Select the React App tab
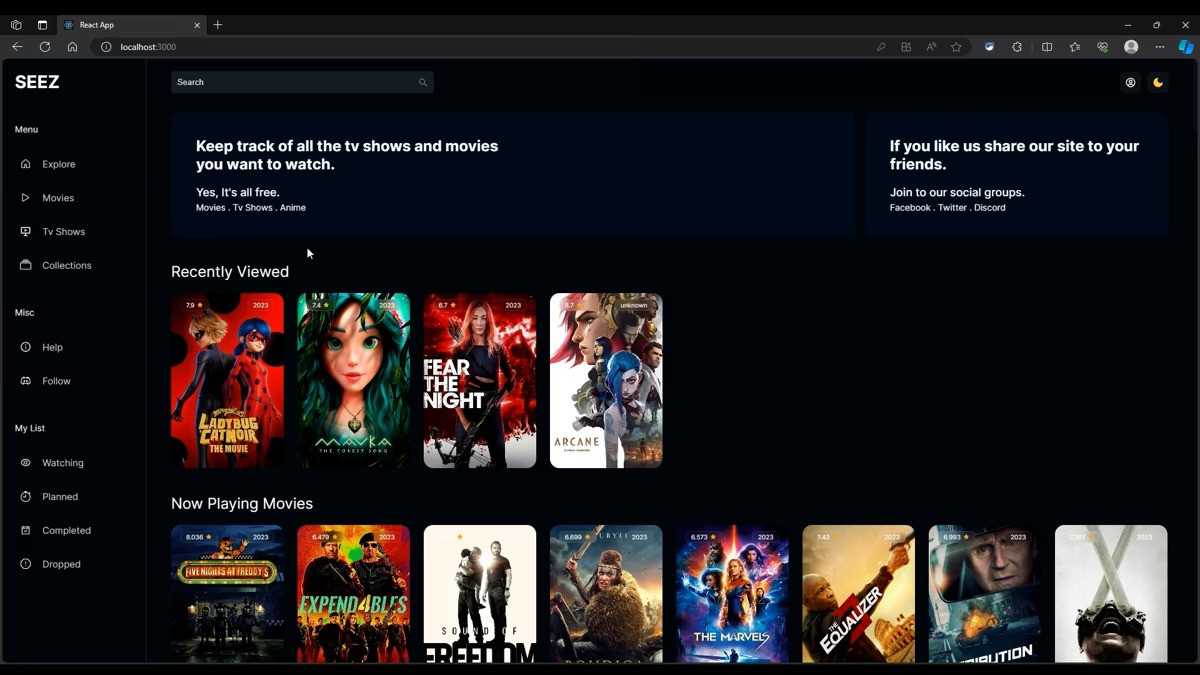 (132, 25)
